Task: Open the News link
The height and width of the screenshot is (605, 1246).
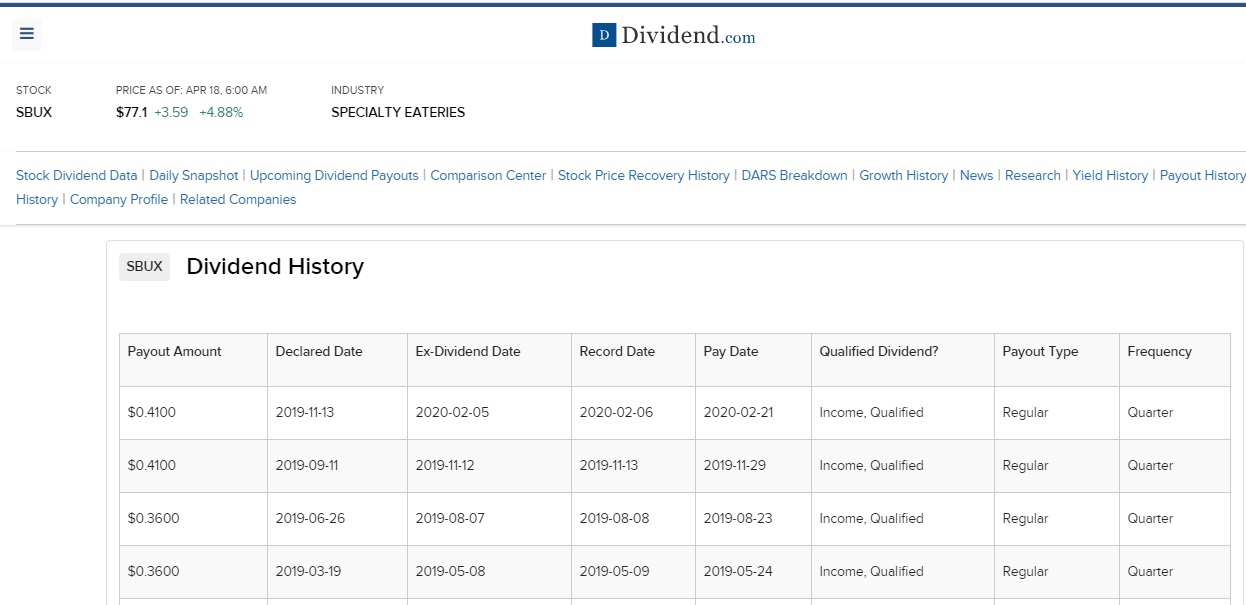Action: pos(977,175)
